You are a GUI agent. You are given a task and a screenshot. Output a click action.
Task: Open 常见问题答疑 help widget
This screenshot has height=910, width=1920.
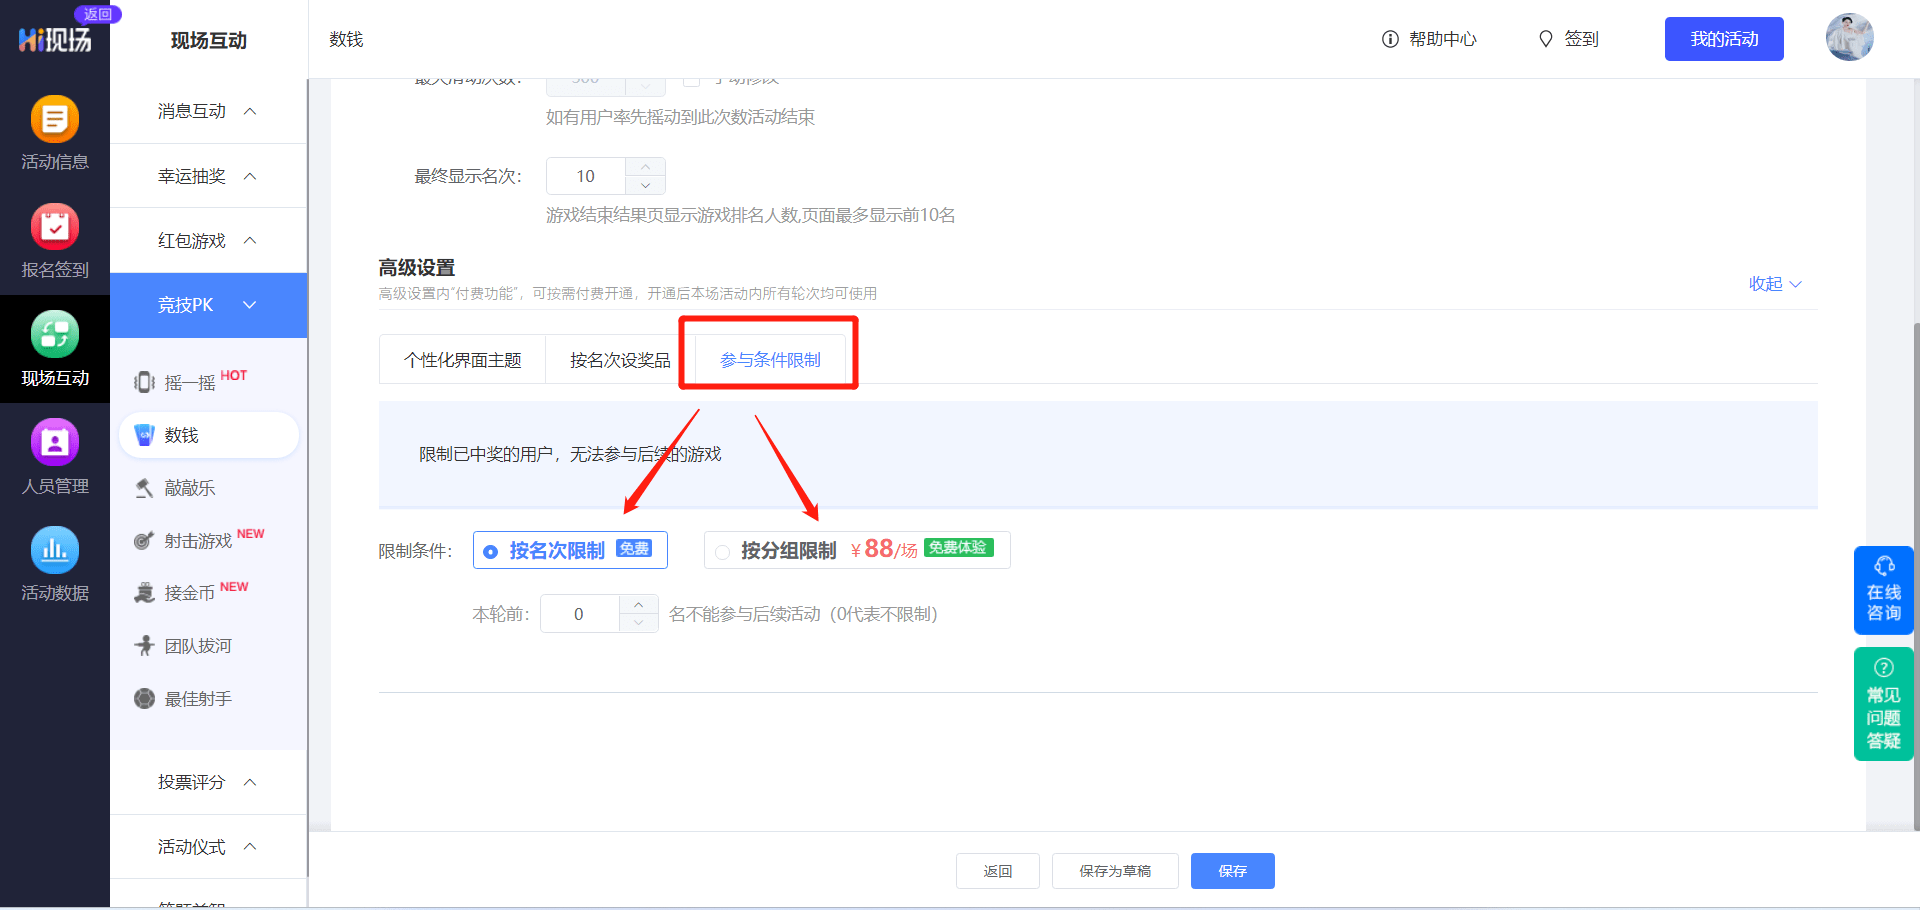1883,704
